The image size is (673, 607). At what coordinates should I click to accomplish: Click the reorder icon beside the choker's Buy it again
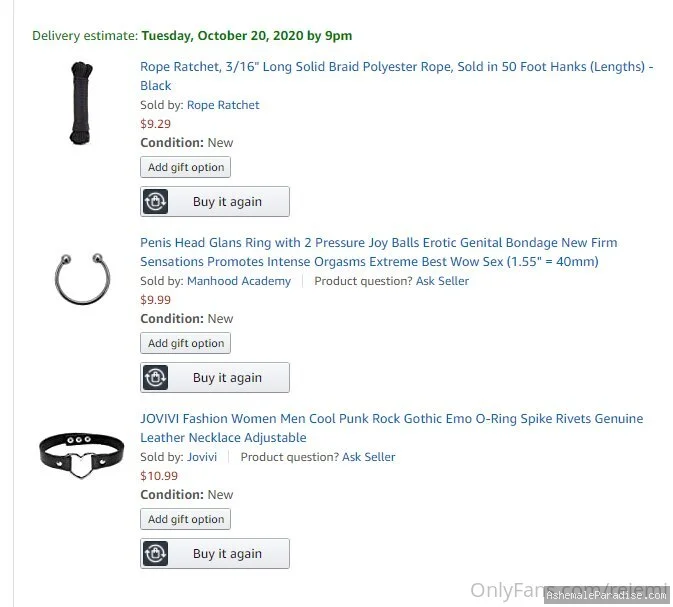pos(155,553)
